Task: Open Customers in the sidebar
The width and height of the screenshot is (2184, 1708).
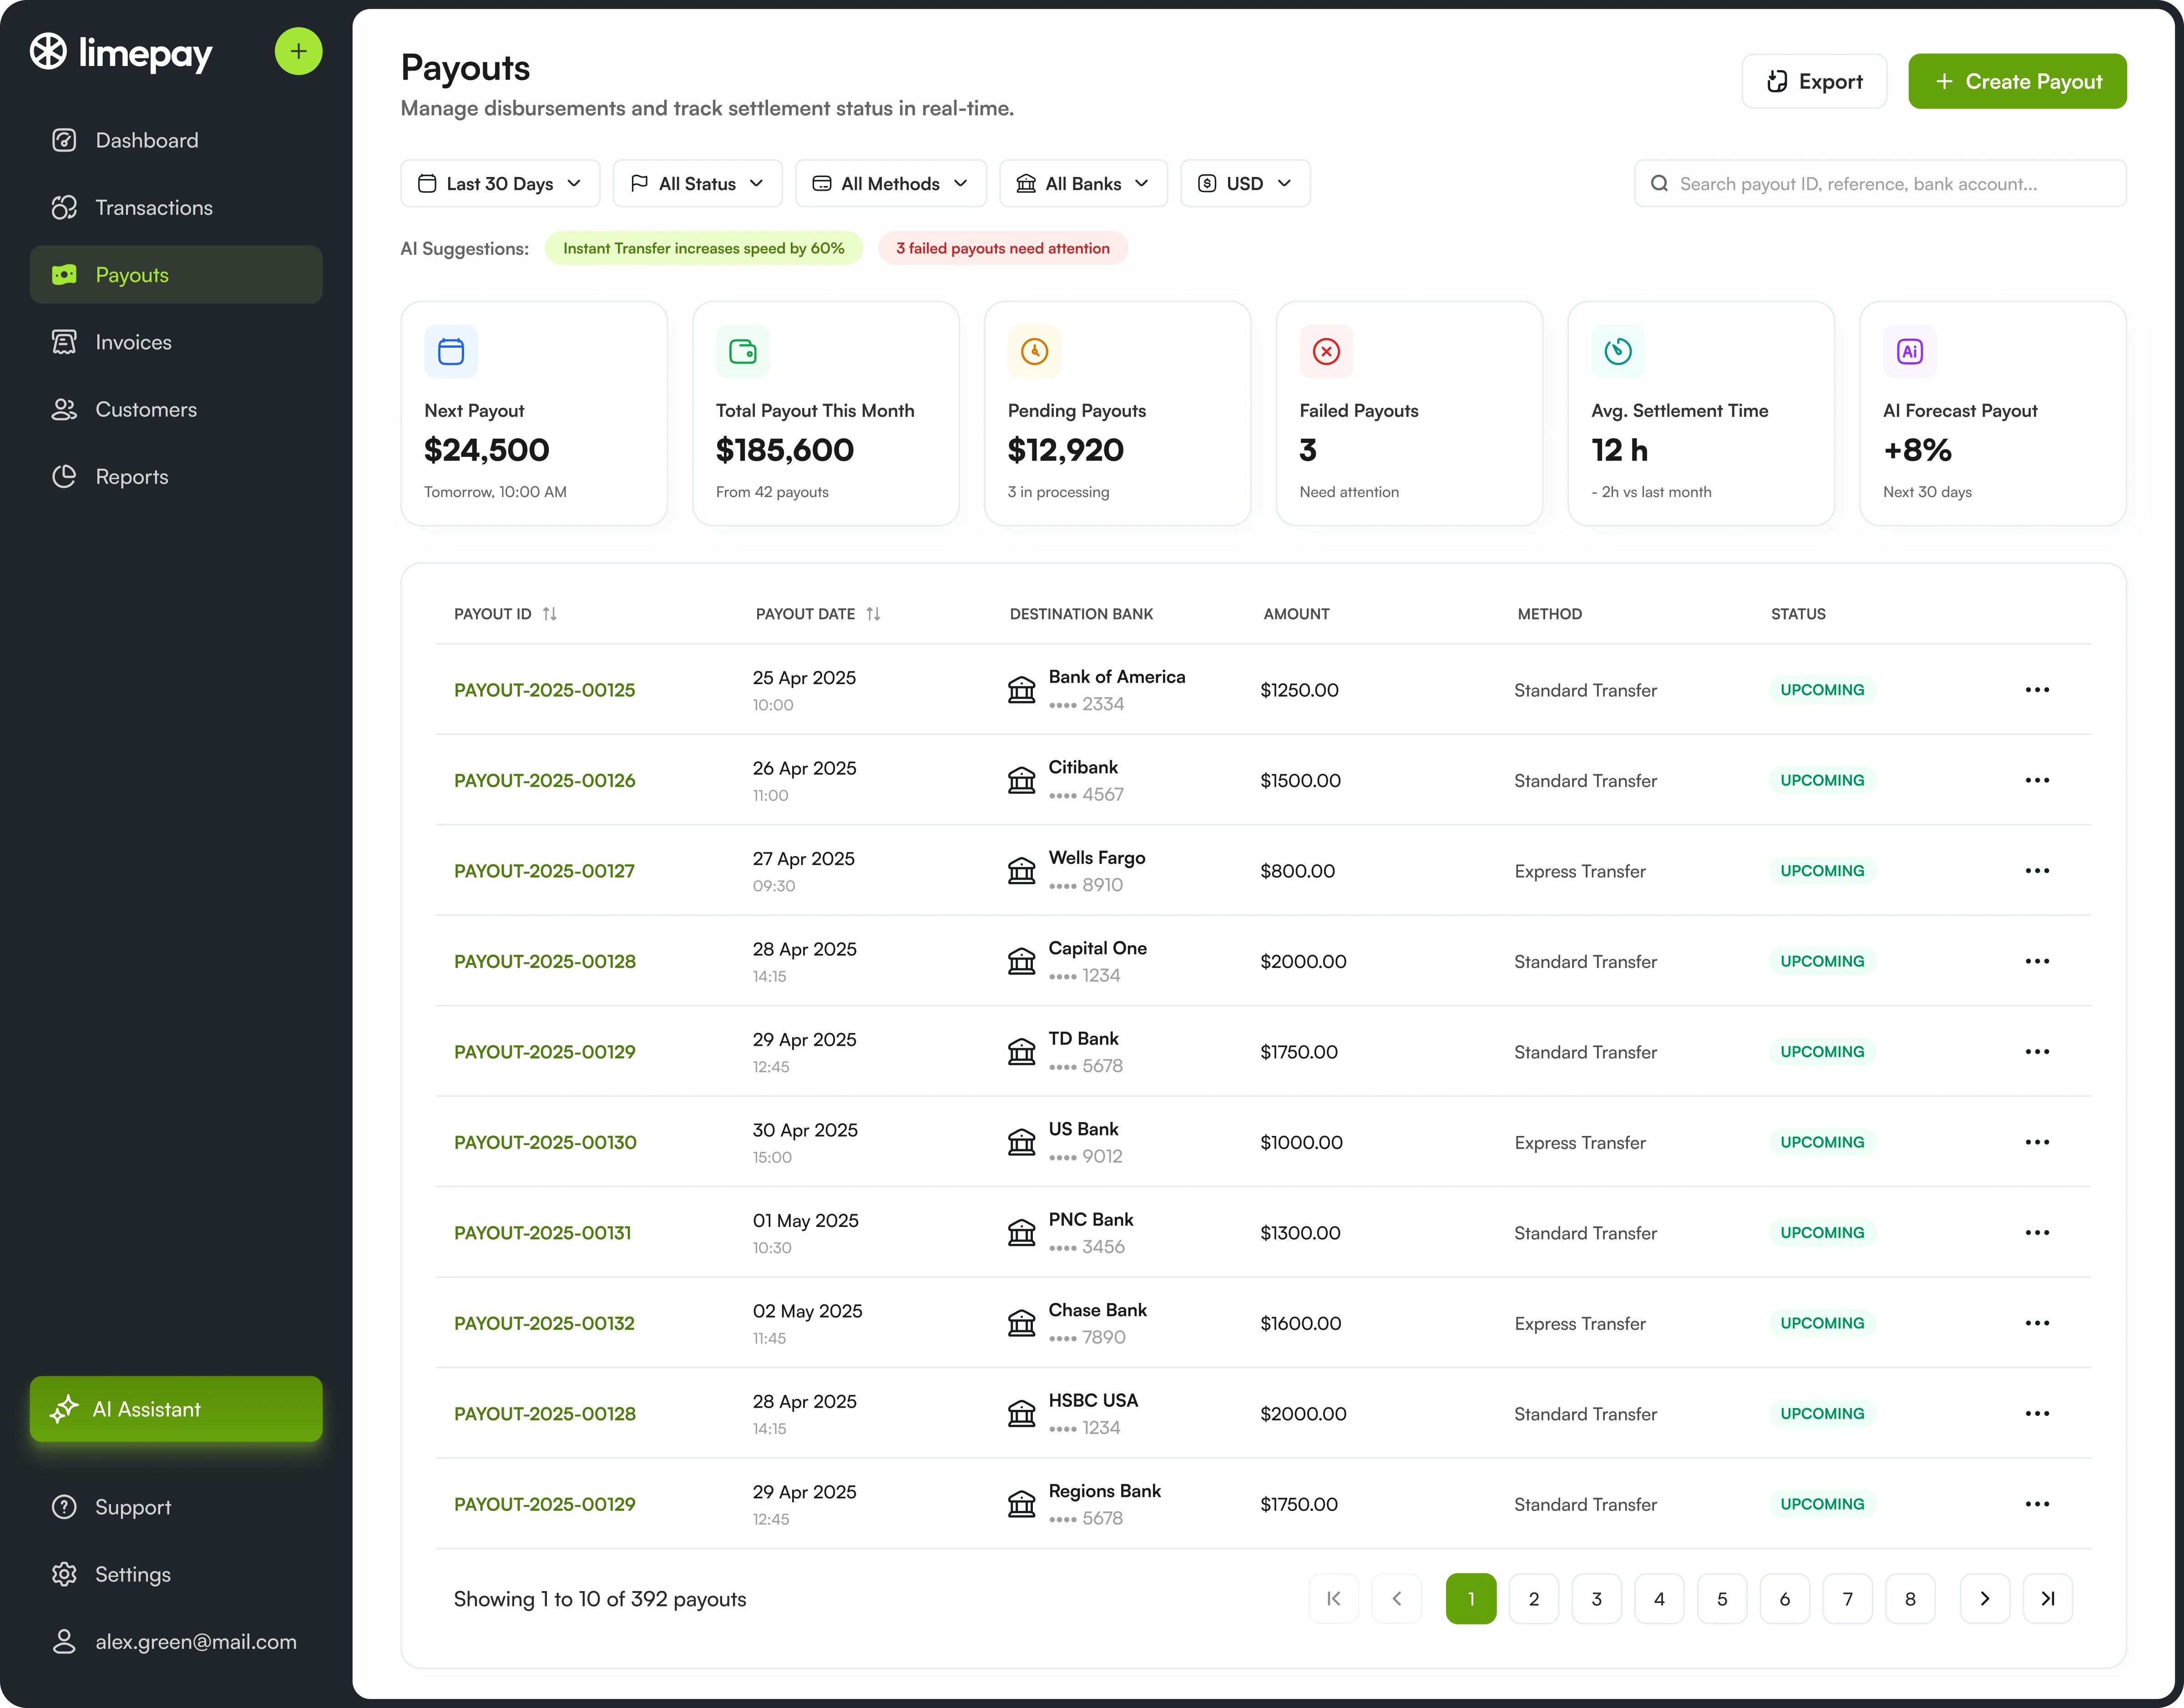Action: point(176,409)
